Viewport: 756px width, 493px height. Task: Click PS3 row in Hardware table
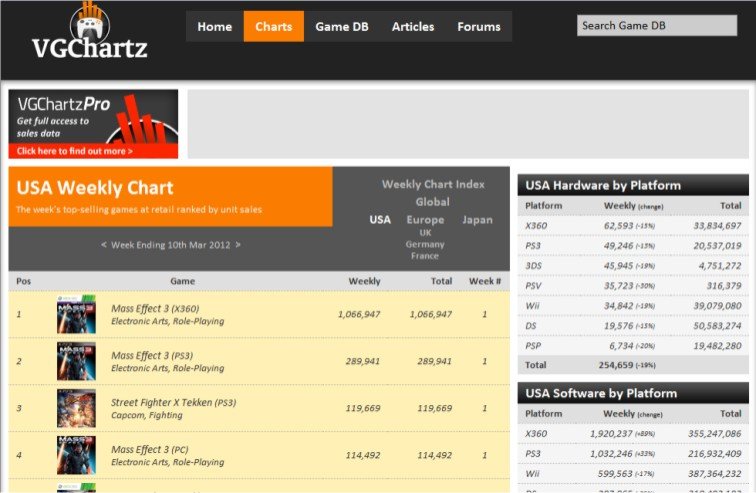pos(633,246)
